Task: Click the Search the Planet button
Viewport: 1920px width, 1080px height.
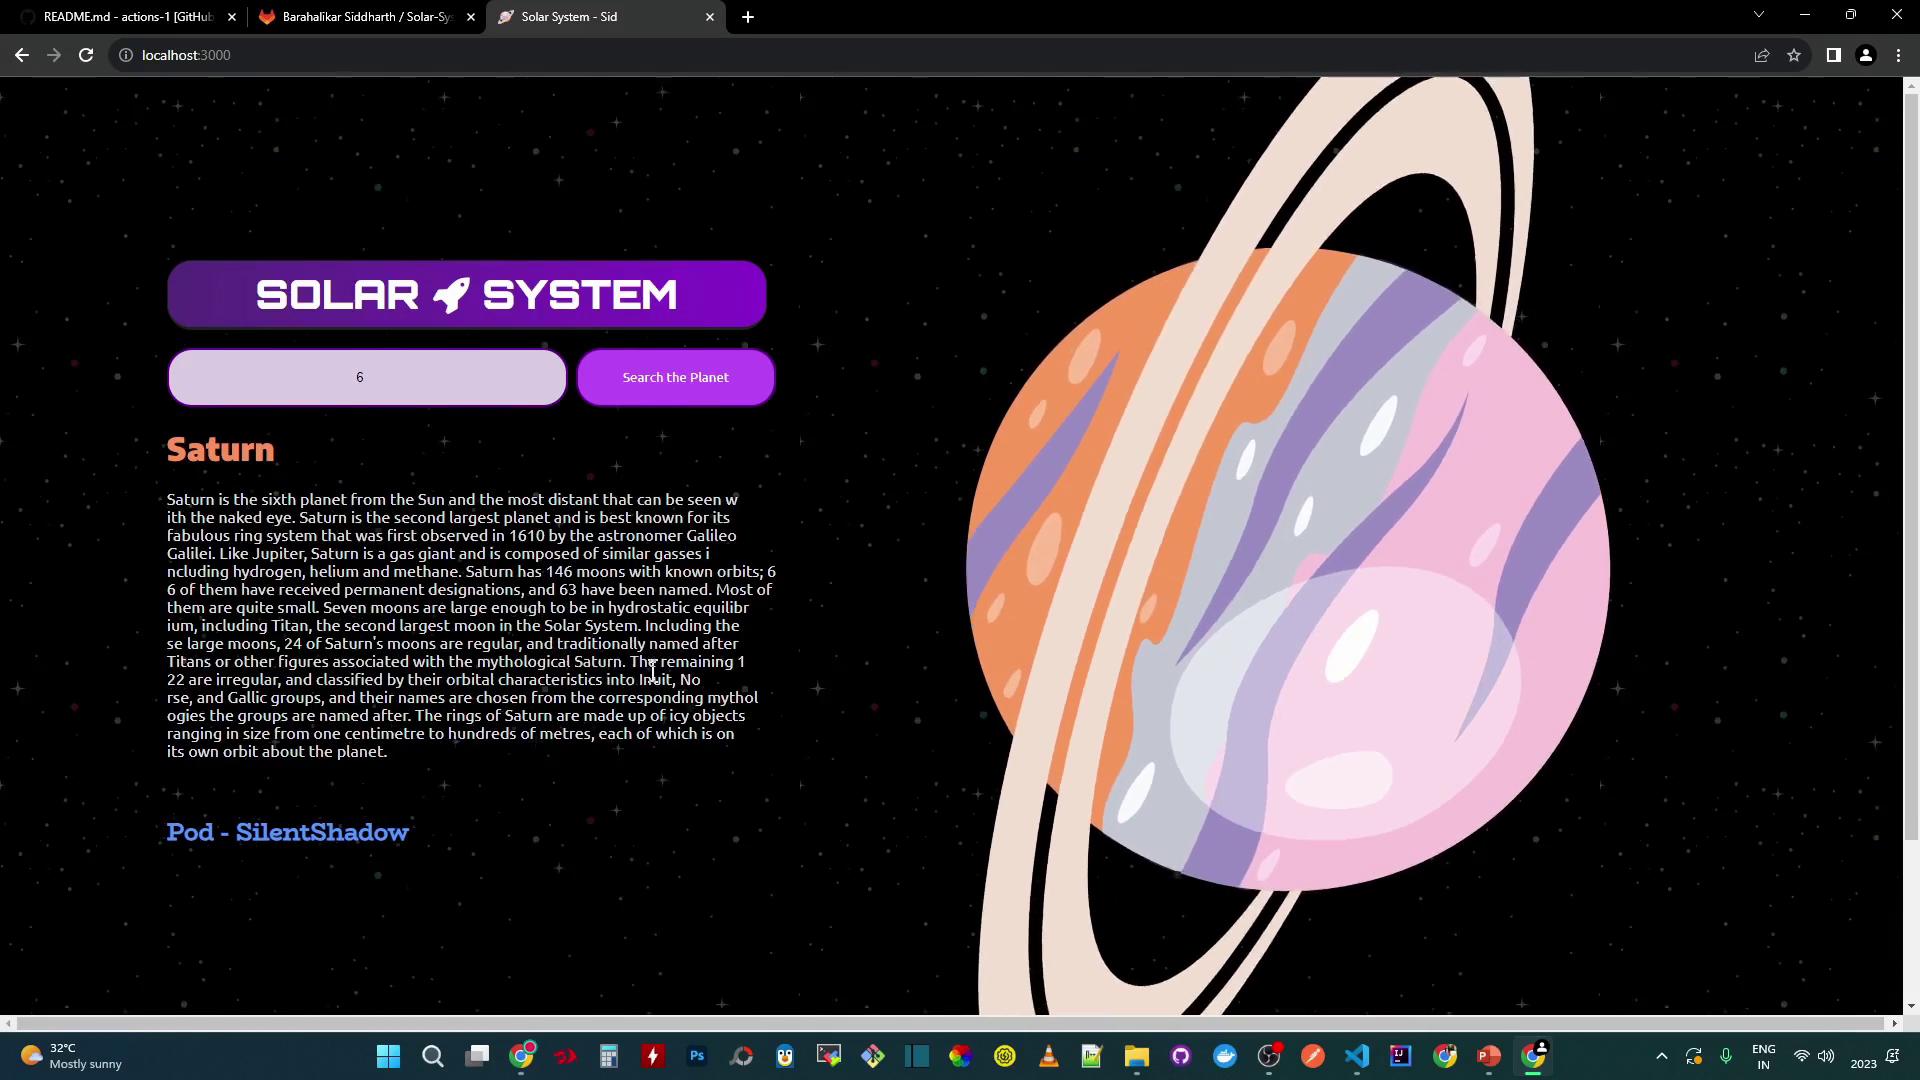Action: pyautogui.click(x=675, y=377)
